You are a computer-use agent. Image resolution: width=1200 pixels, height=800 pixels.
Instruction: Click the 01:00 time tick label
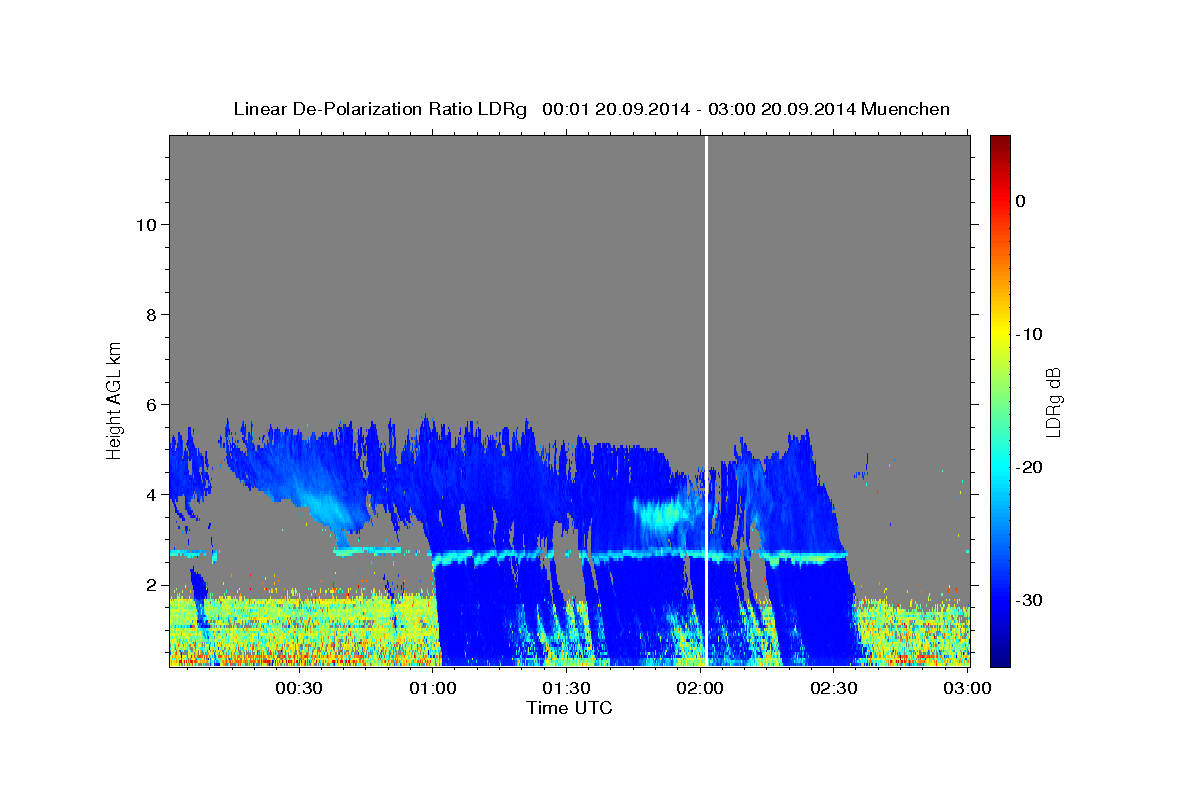(x=432, y=688)
